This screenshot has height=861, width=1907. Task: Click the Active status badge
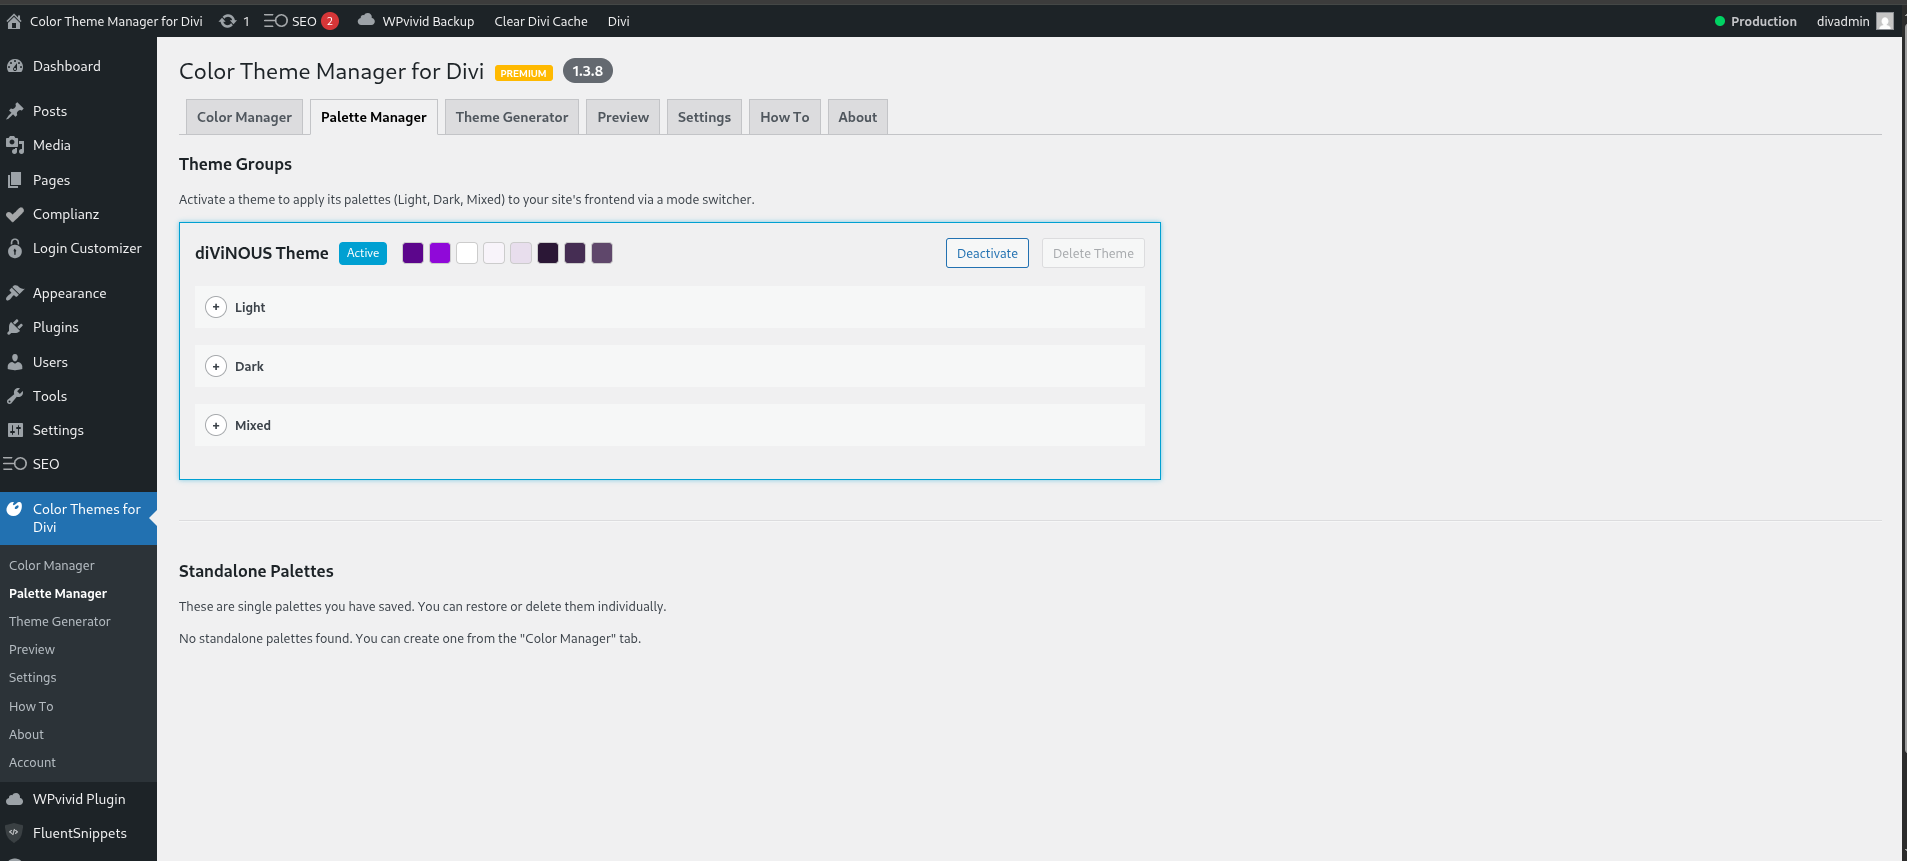pyautogui.click(x=363, y=253)
